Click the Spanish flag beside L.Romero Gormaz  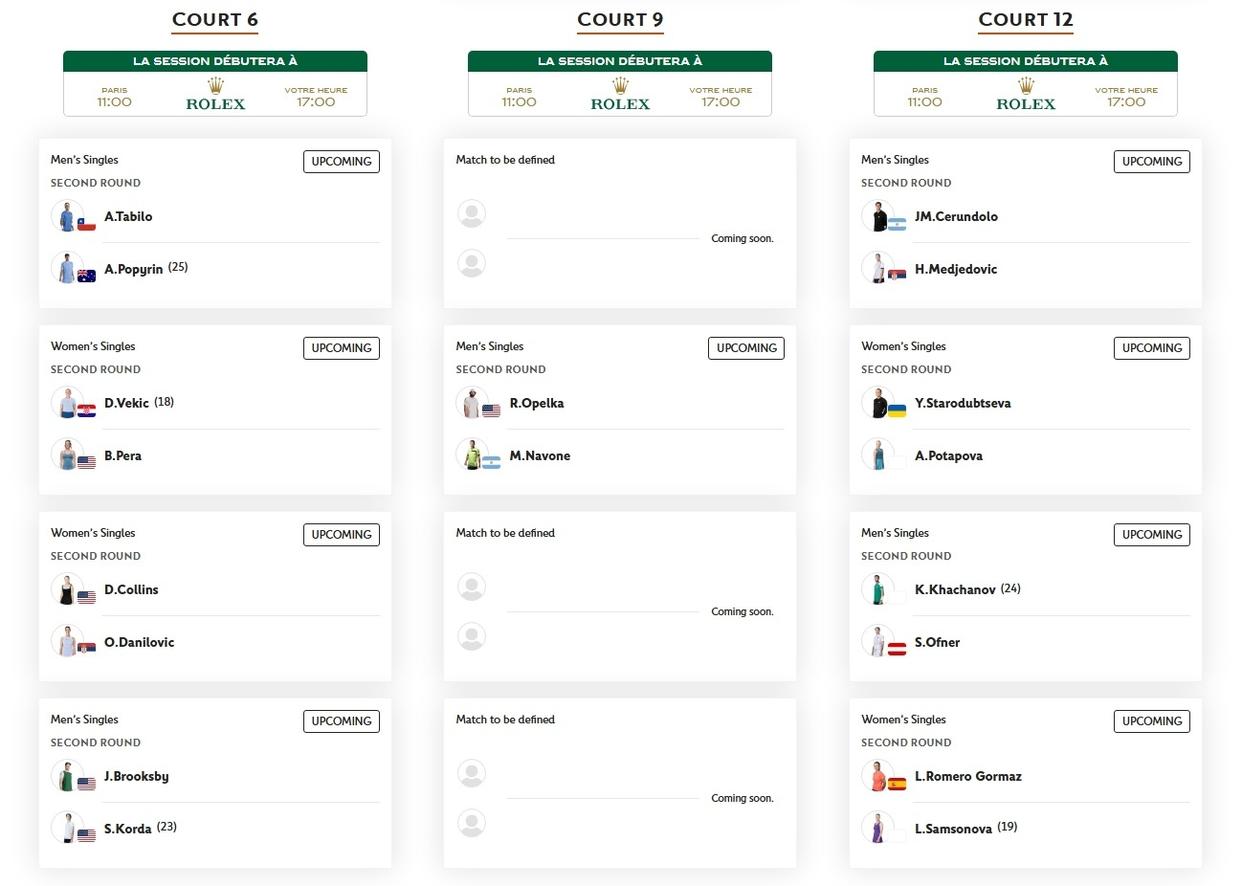click(897, 784)
